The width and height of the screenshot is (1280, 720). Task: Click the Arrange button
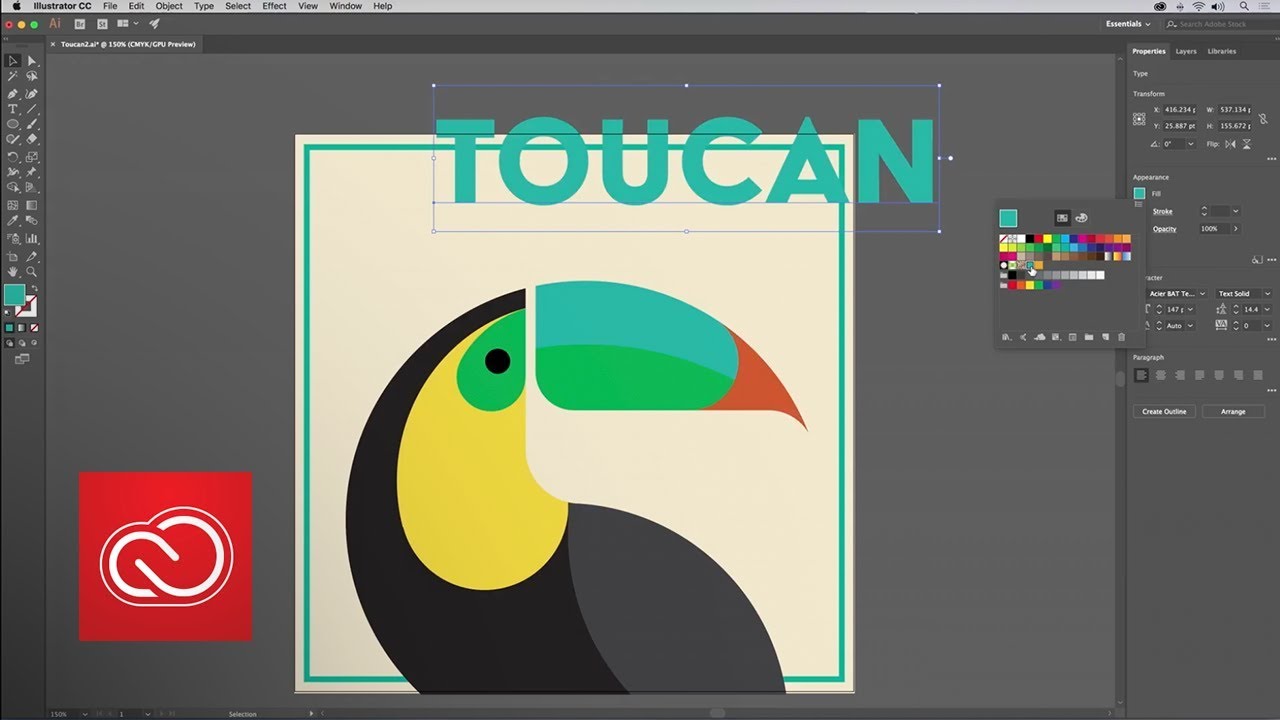click(1233, 412)
